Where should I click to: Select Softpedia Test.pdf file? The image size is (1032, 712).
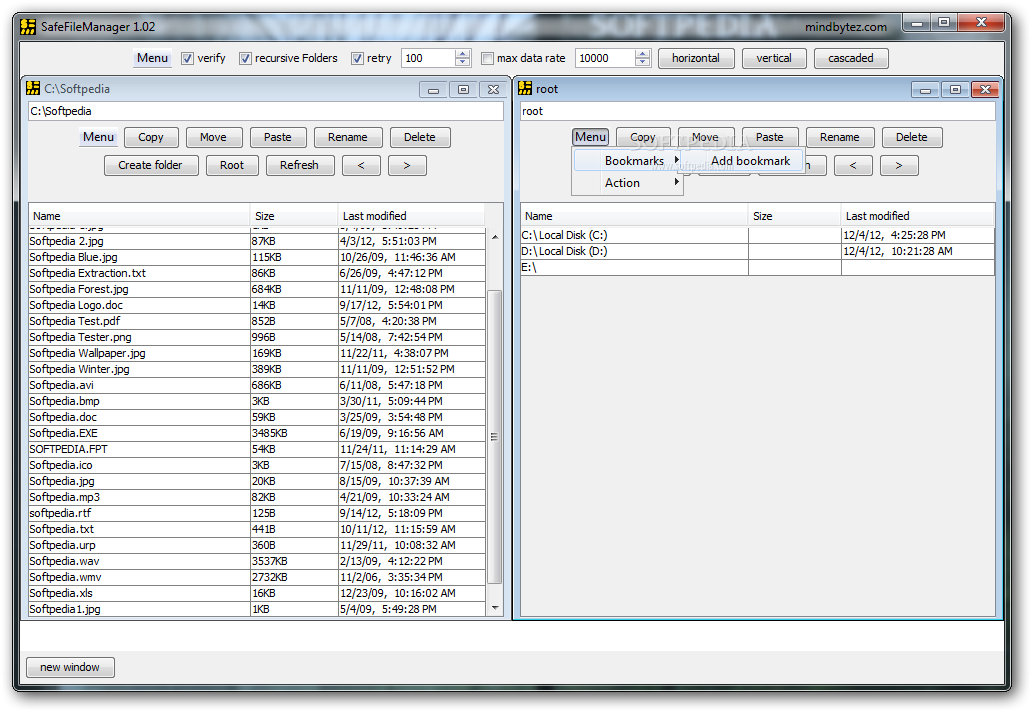tap(257, 321)
